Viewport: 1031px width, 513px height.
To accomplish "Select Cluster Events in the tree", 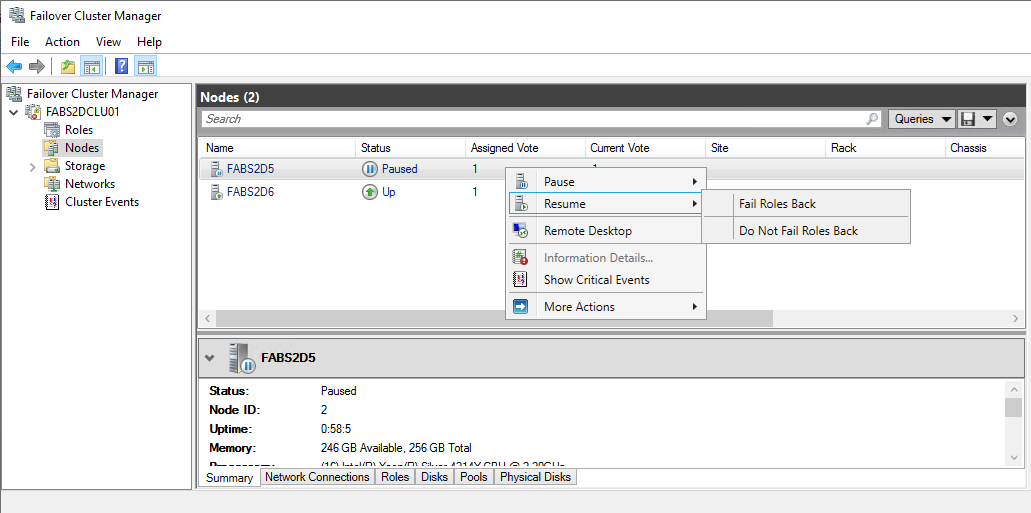I will tap(101, 202).
